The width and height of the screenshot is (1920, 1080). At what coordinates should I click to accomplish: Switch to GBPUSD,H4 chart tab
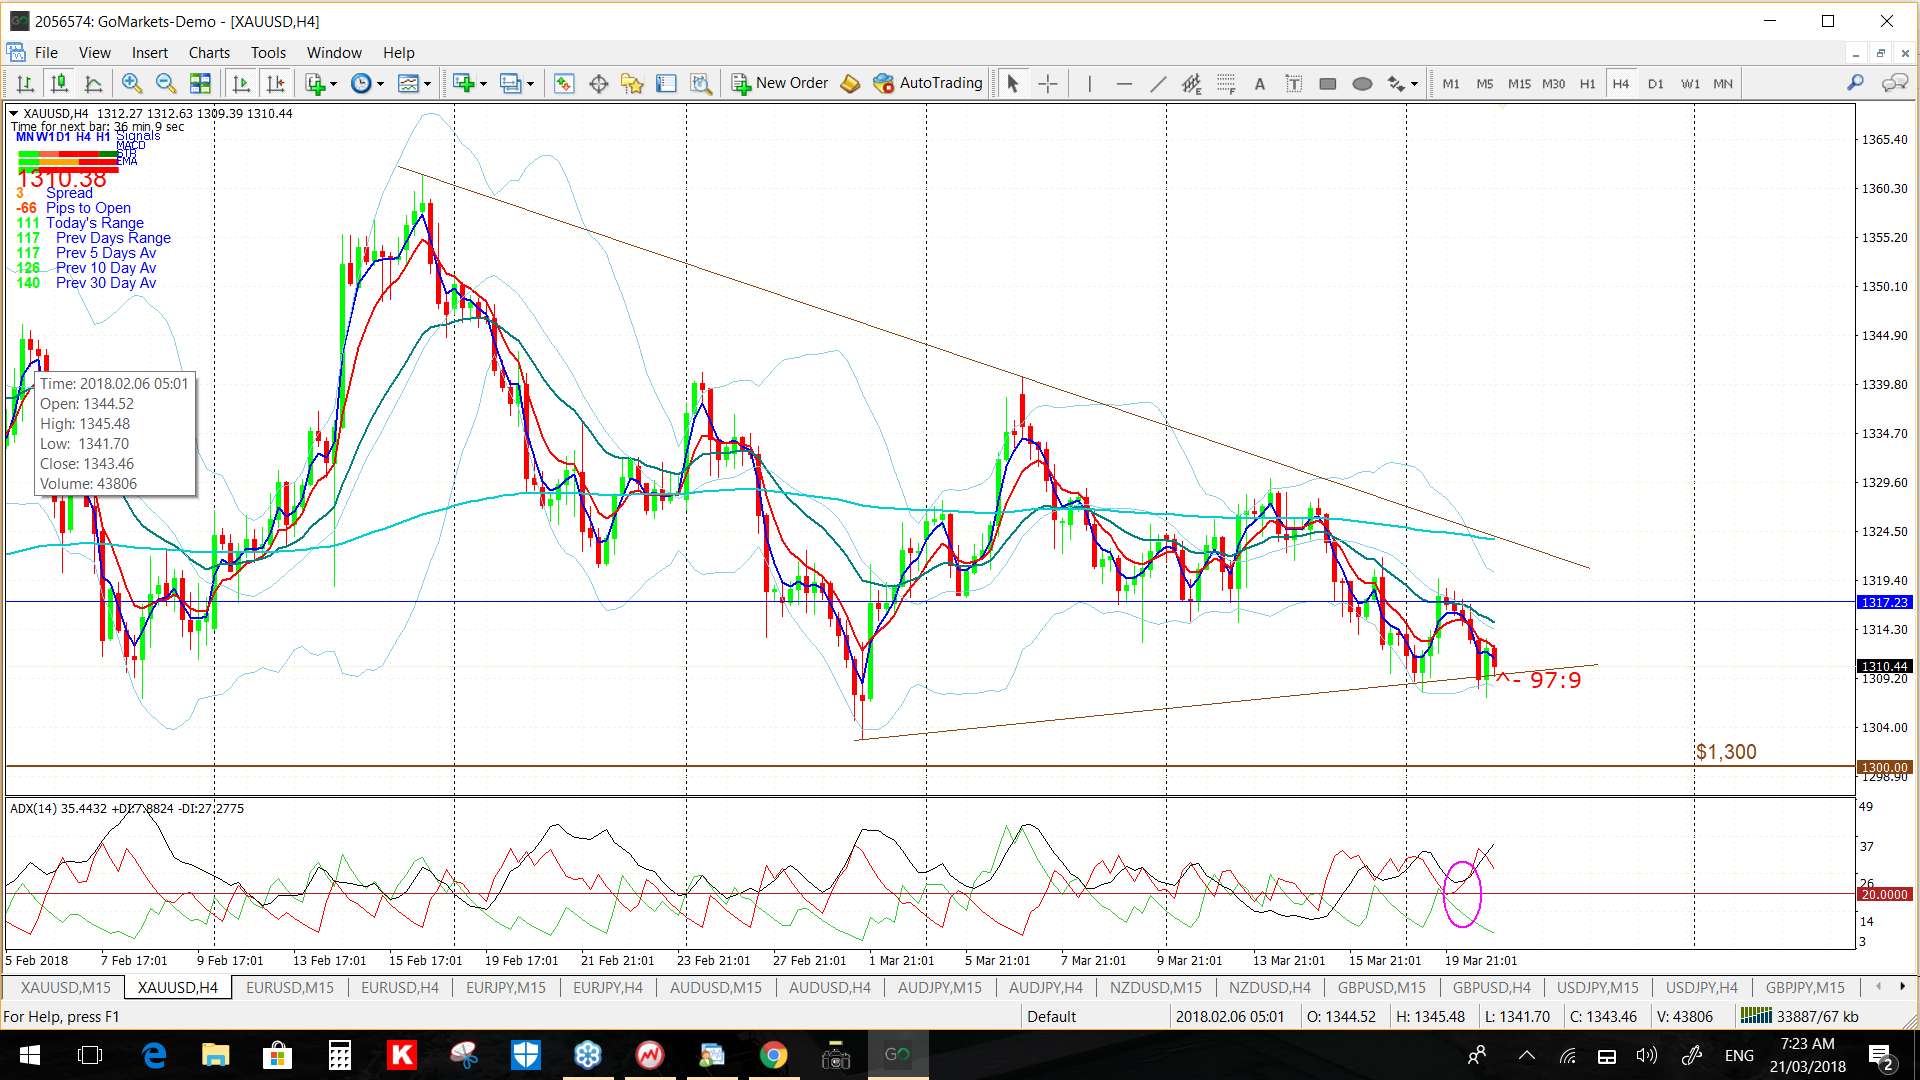pyautogui.click(x=1491, y=988)
